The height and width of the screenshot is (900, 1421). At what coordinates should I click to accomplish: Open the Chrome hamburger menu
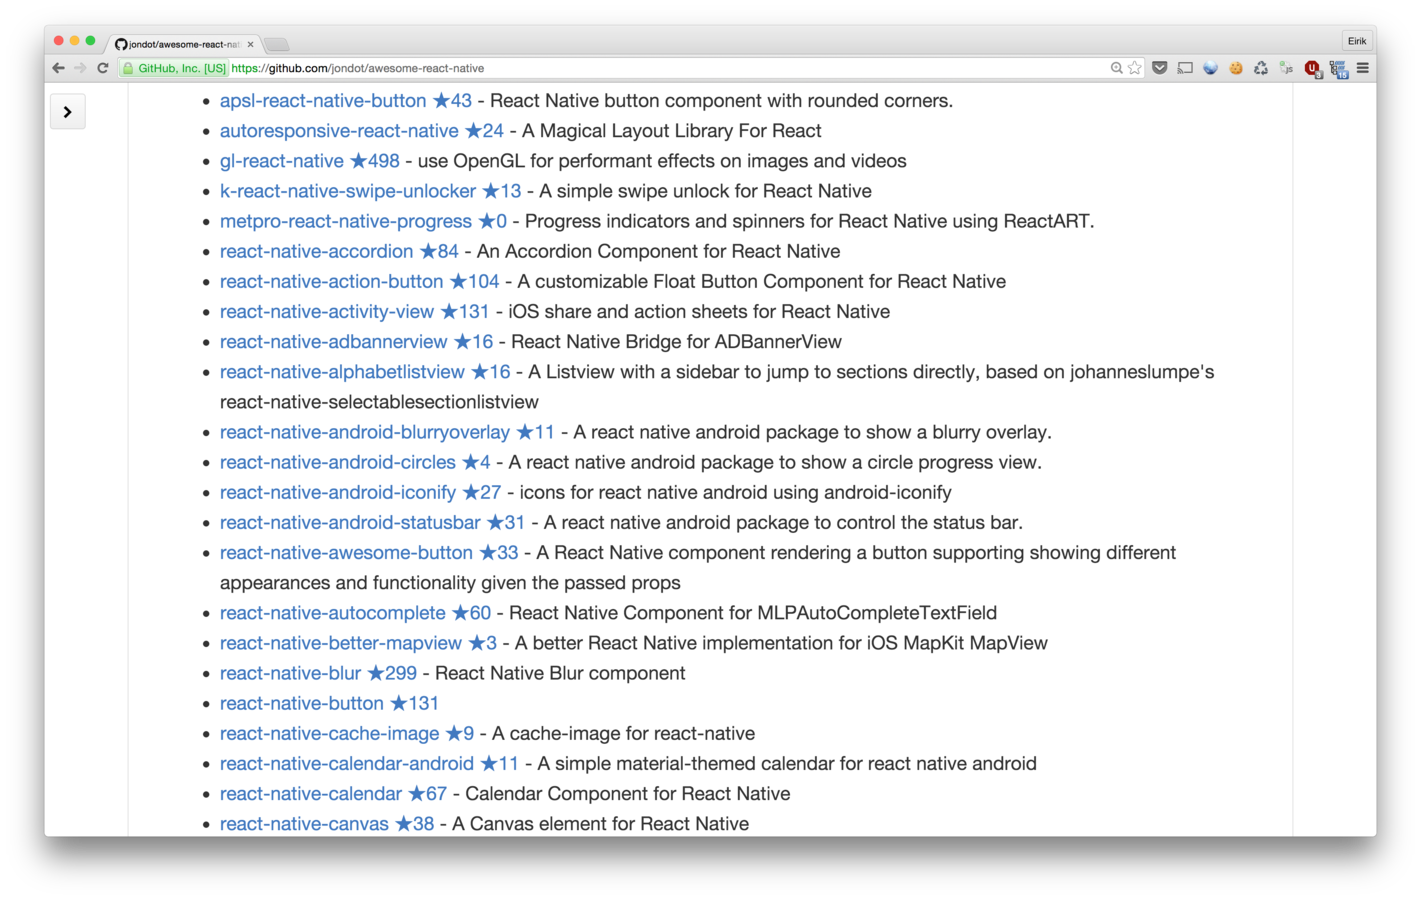[1362, 68]
